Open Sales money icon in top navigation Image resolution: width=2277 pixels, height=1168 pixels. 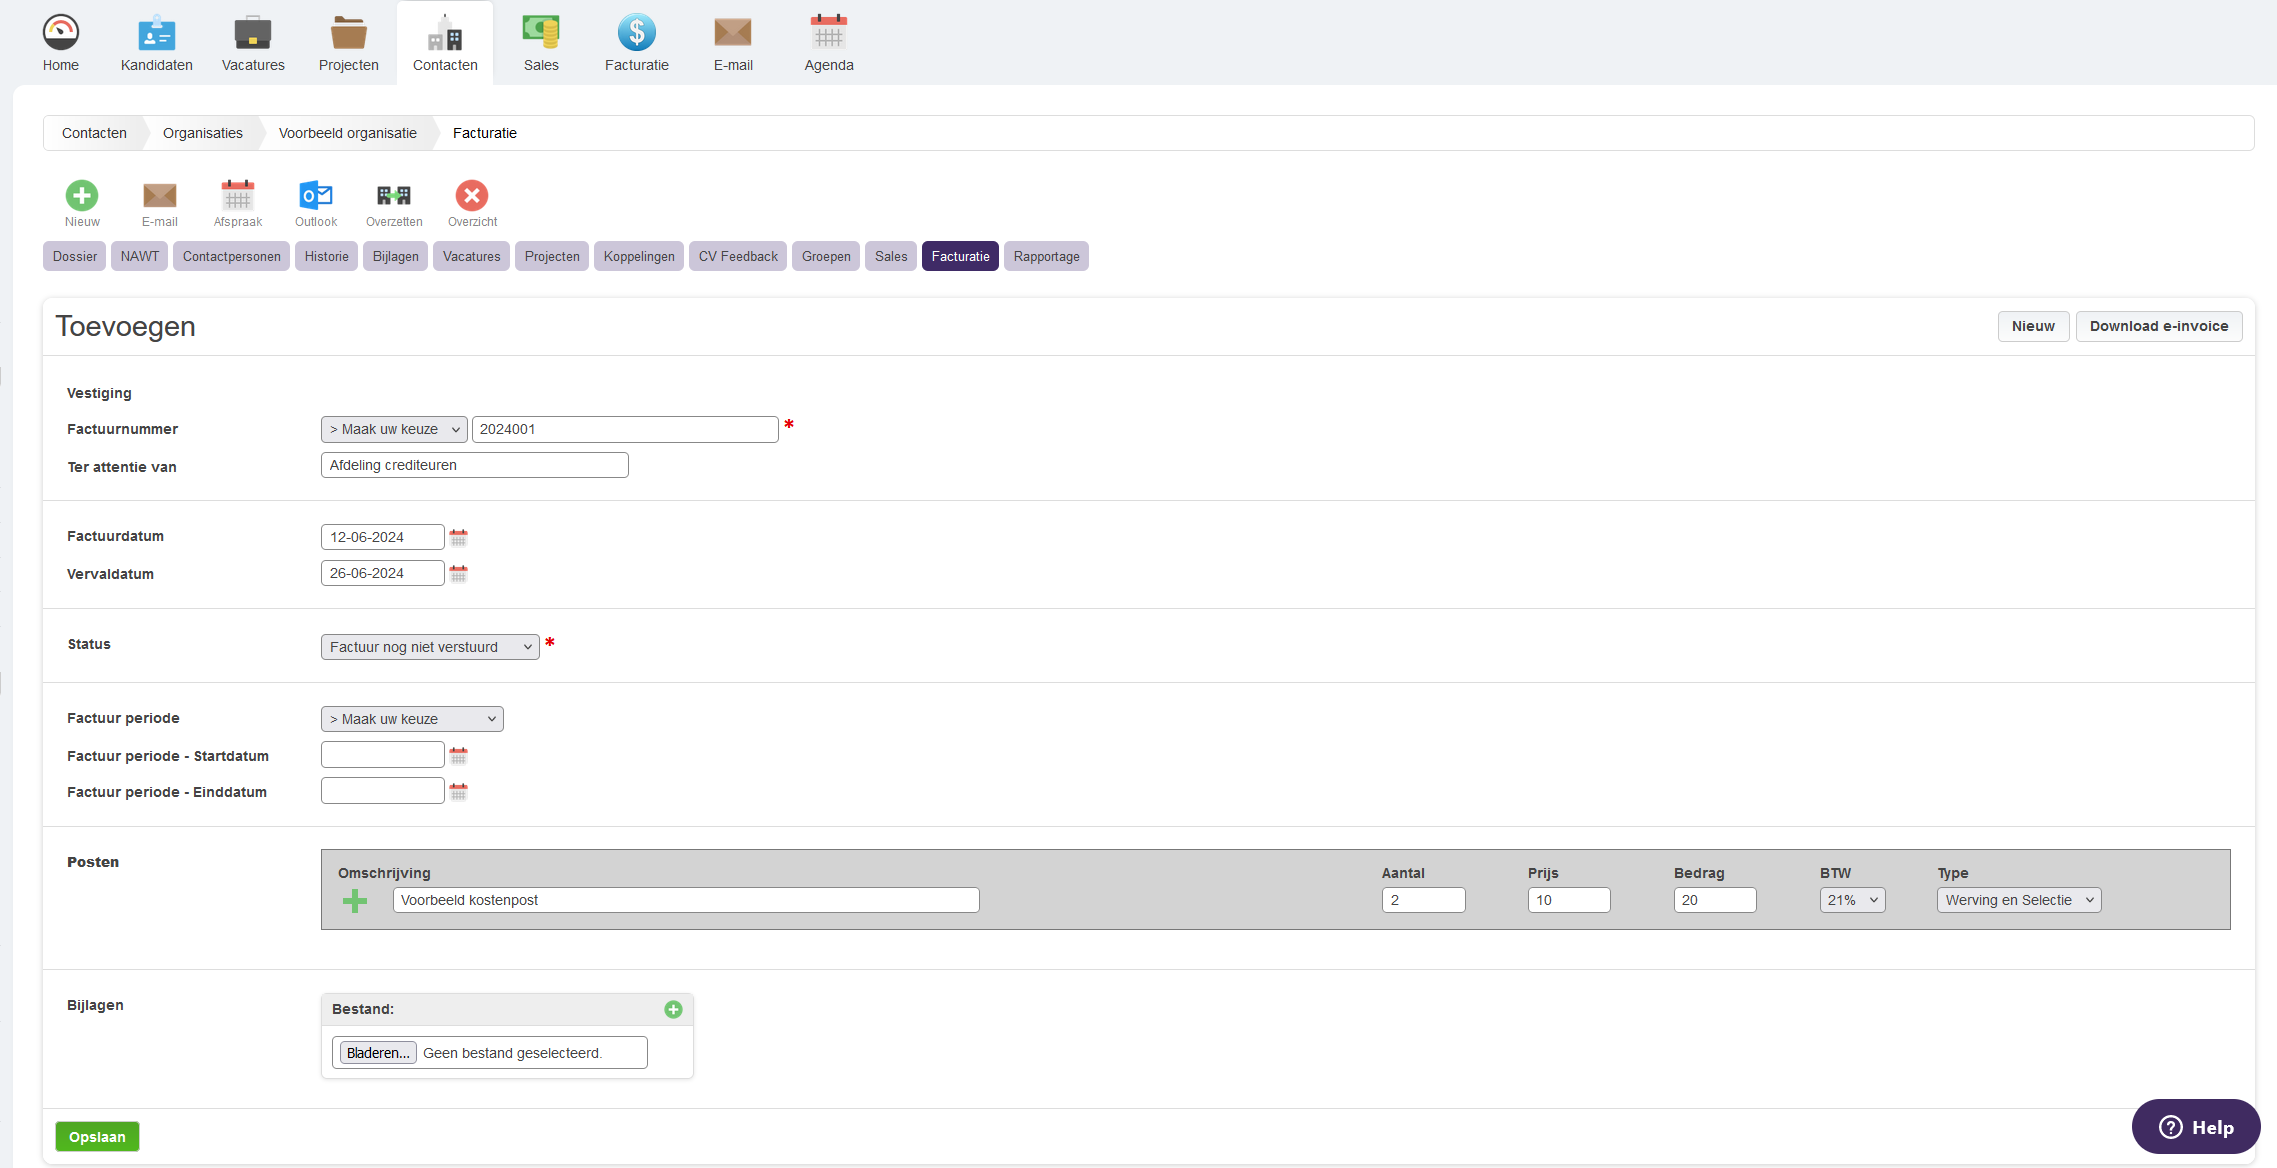coord(541,33)
